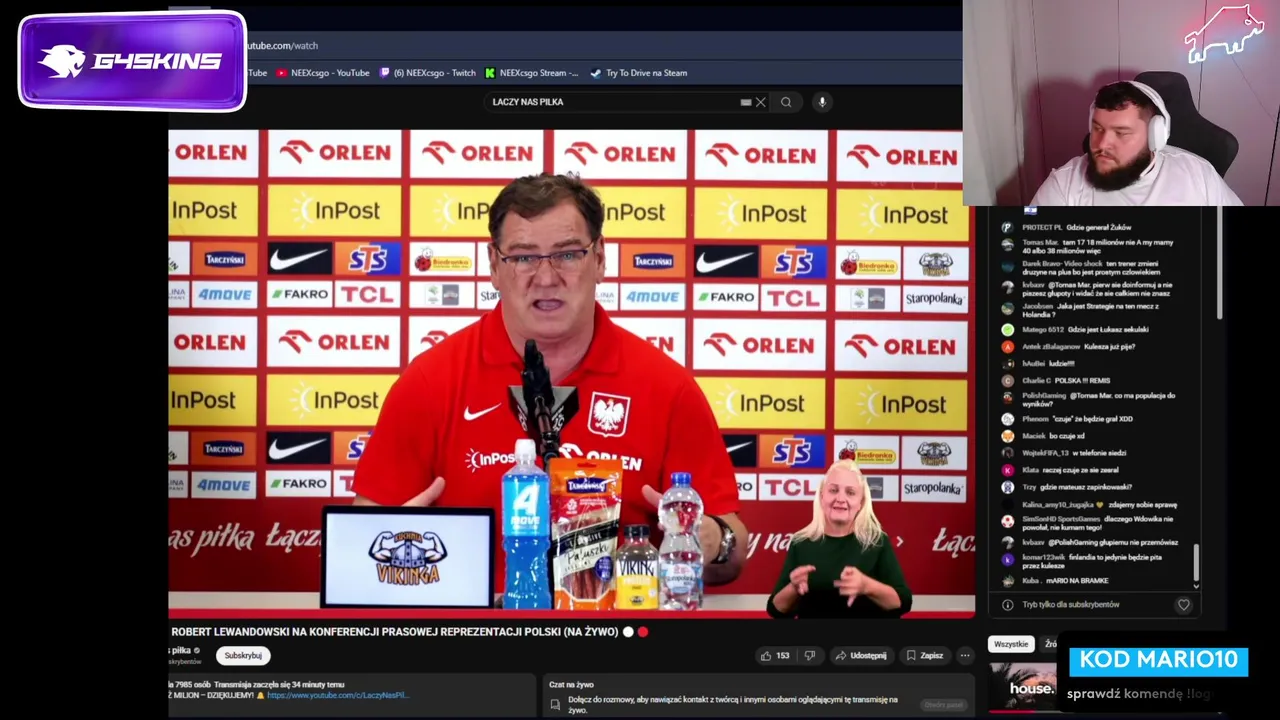Viewport: 1280px width, 720px height.
Task: Click the Subskrybuj button
Action: [243, 656]
